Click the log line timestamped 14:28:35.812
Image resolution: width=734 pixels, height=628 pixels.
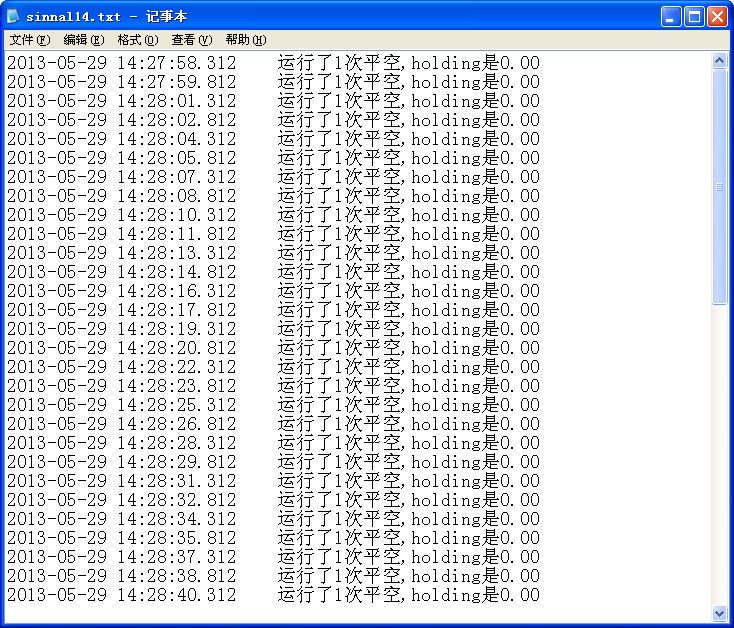click(x=273, y=538)
